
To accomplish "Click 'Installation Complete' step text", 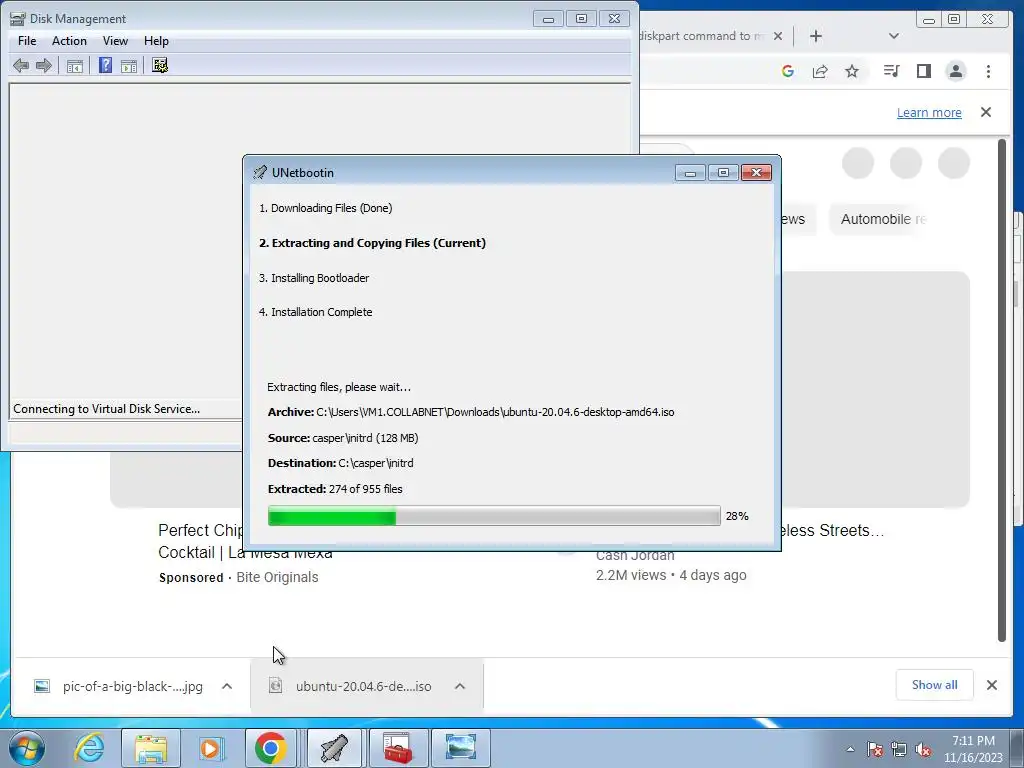I will tap(315, 312).
